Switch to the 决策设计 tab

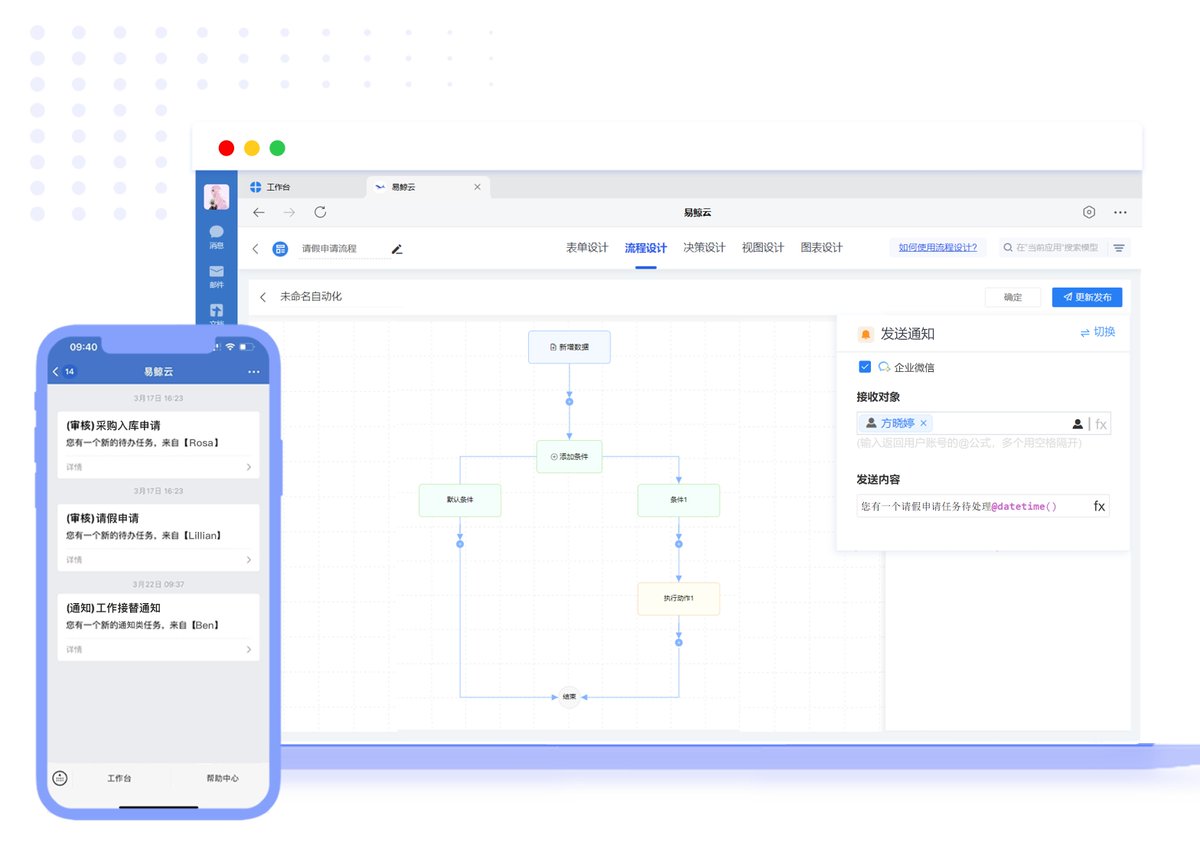704,248
